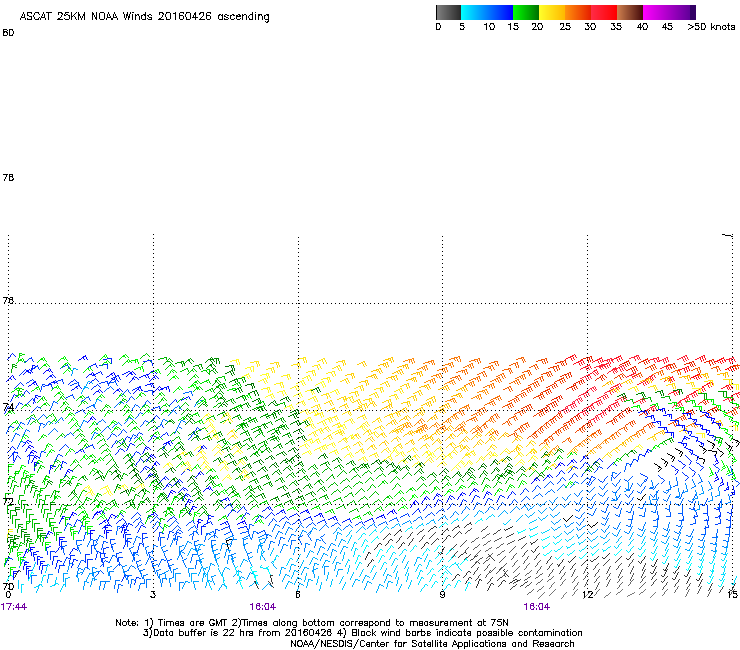Click the '>50 knots' legend label
The image size is (740, 650).
pyautogui.click(x=711, y=27)
